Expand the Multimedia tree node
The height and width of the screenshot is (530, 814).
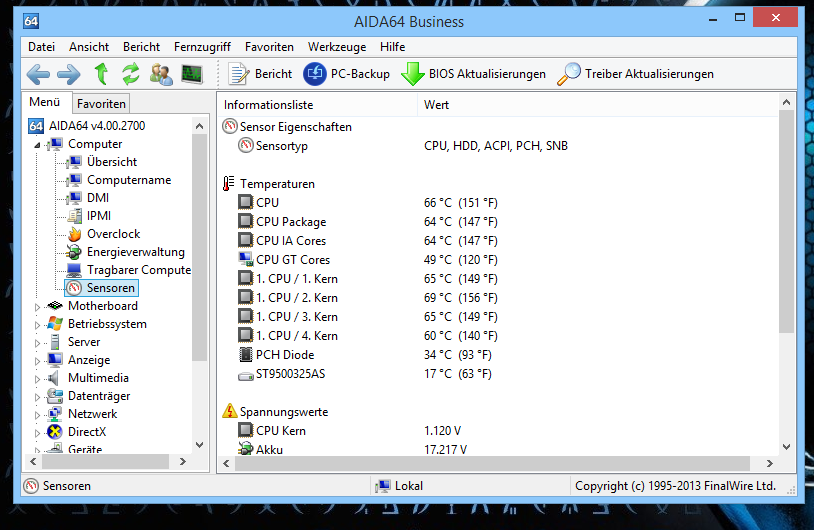point(37,379)
